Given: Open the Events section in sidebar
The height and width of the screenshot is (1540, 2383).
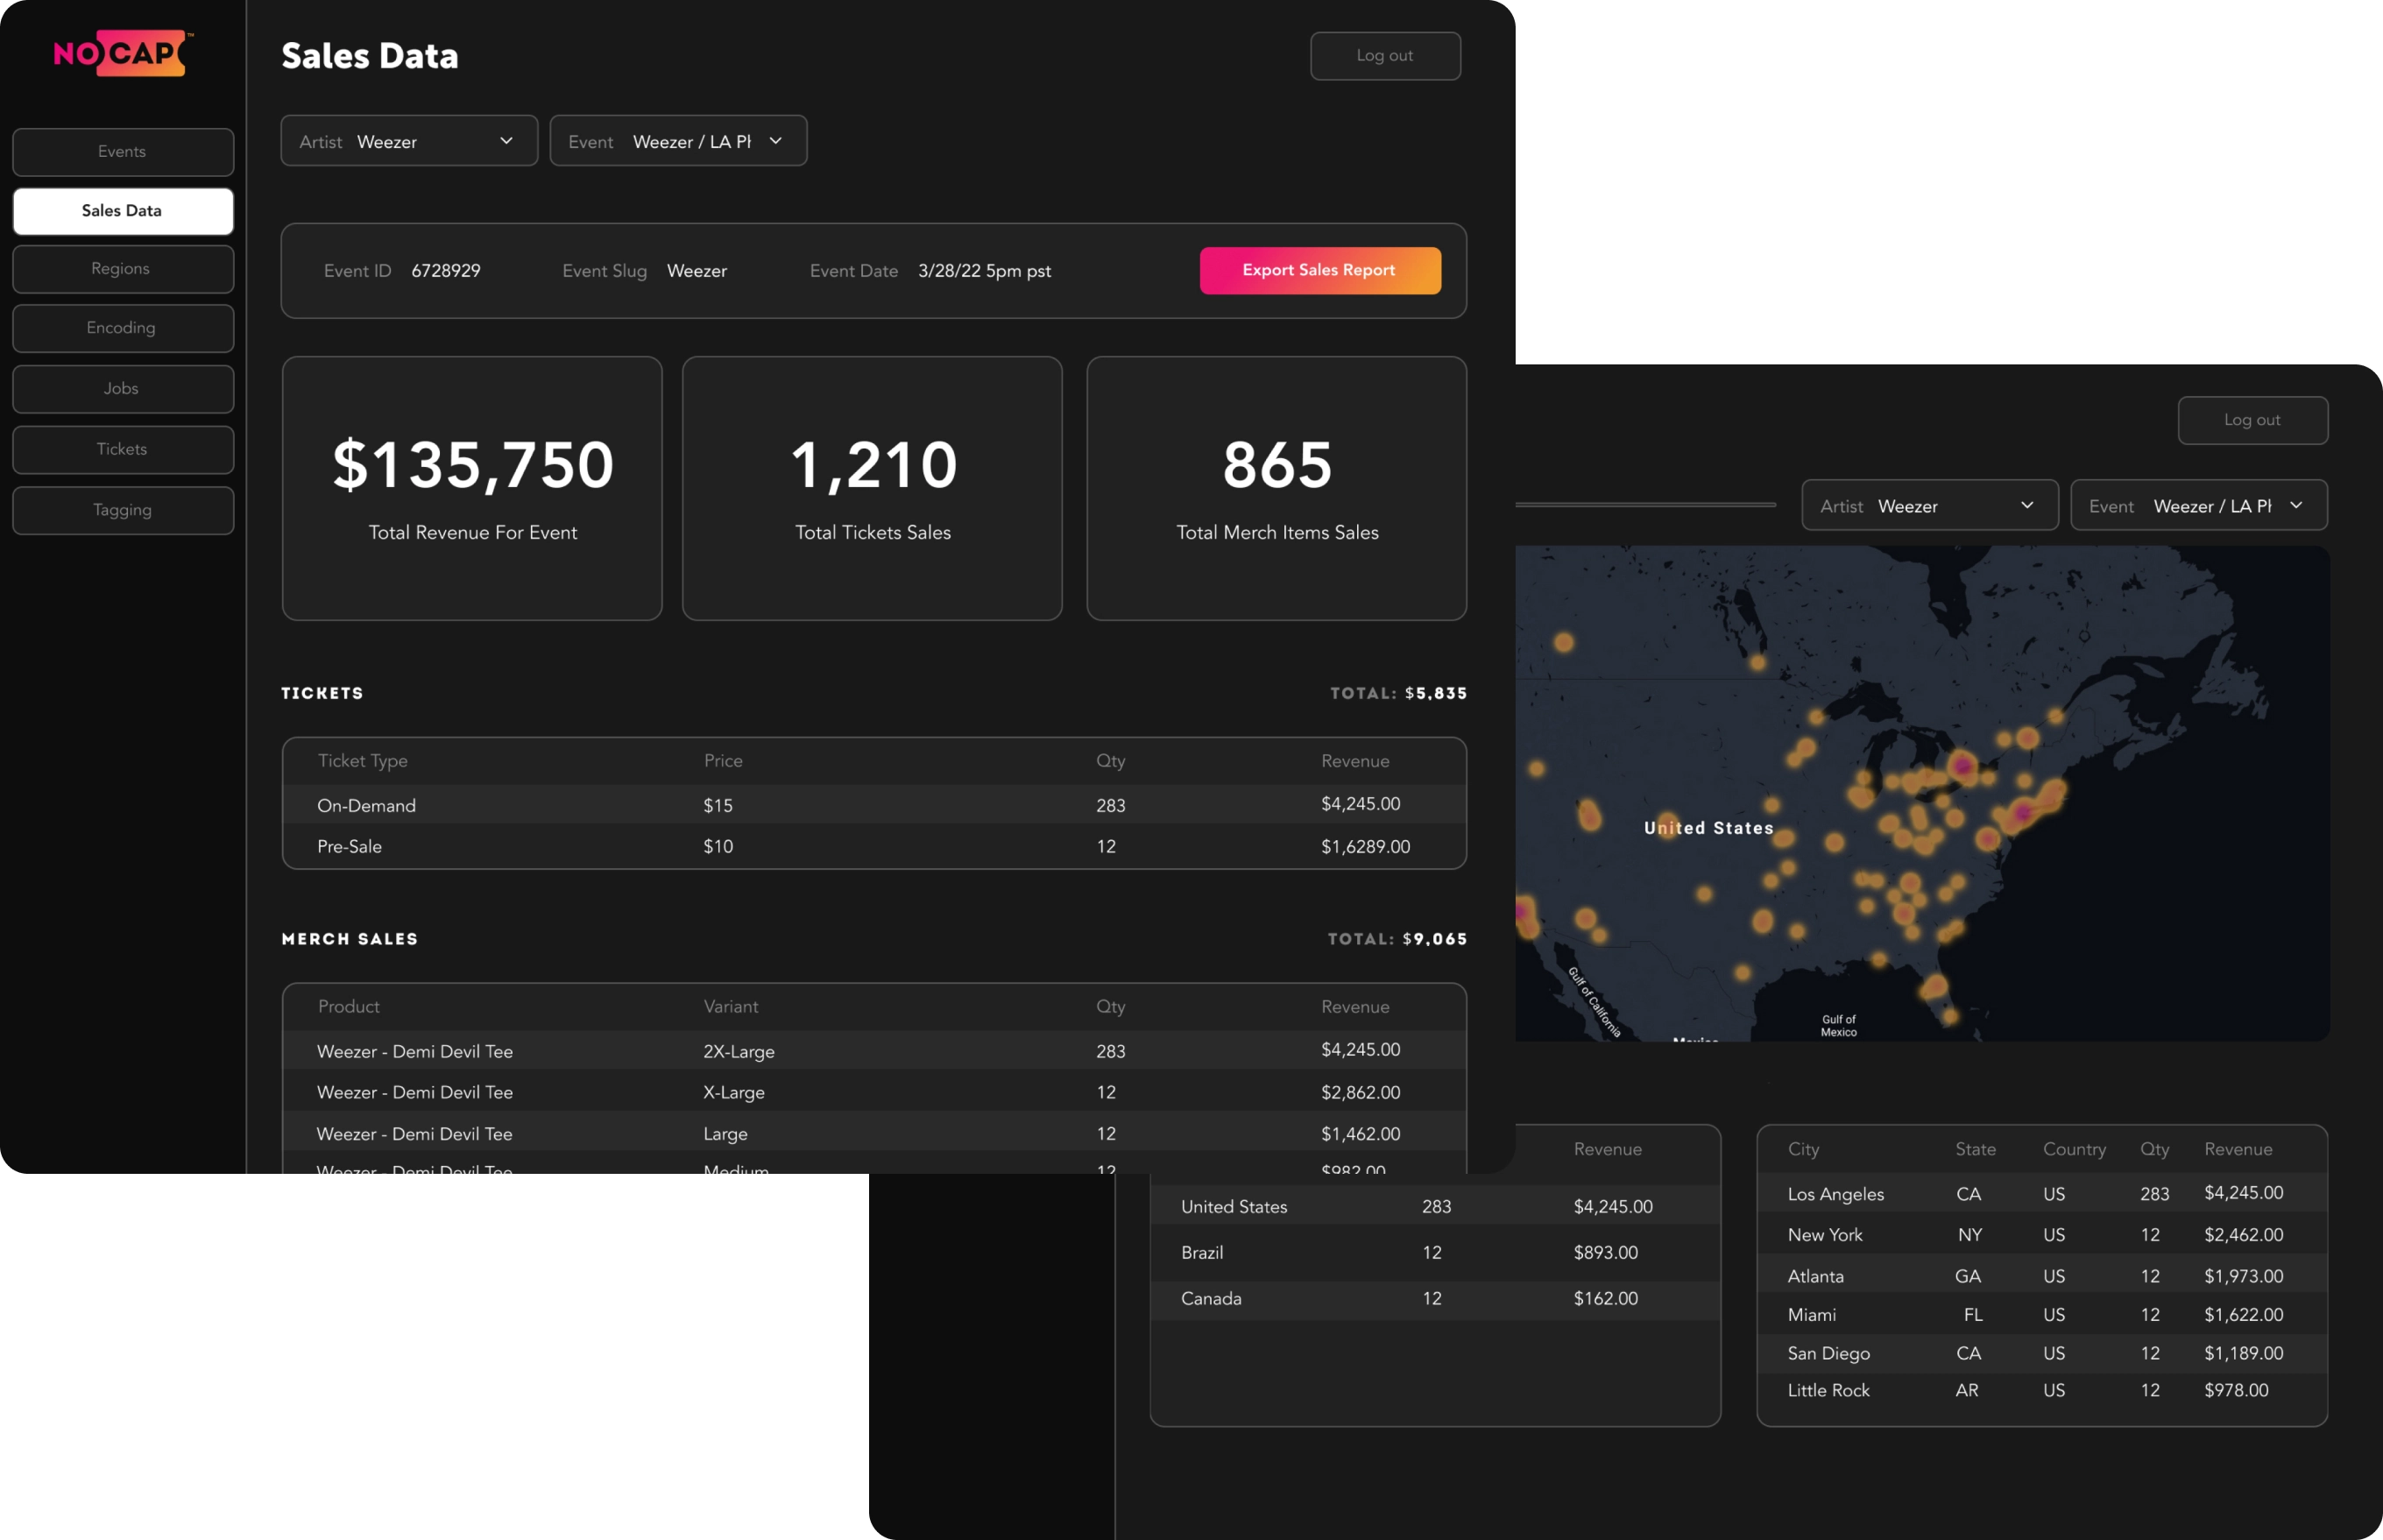Looking at the screenshot, I should click(x=122, y=151).
